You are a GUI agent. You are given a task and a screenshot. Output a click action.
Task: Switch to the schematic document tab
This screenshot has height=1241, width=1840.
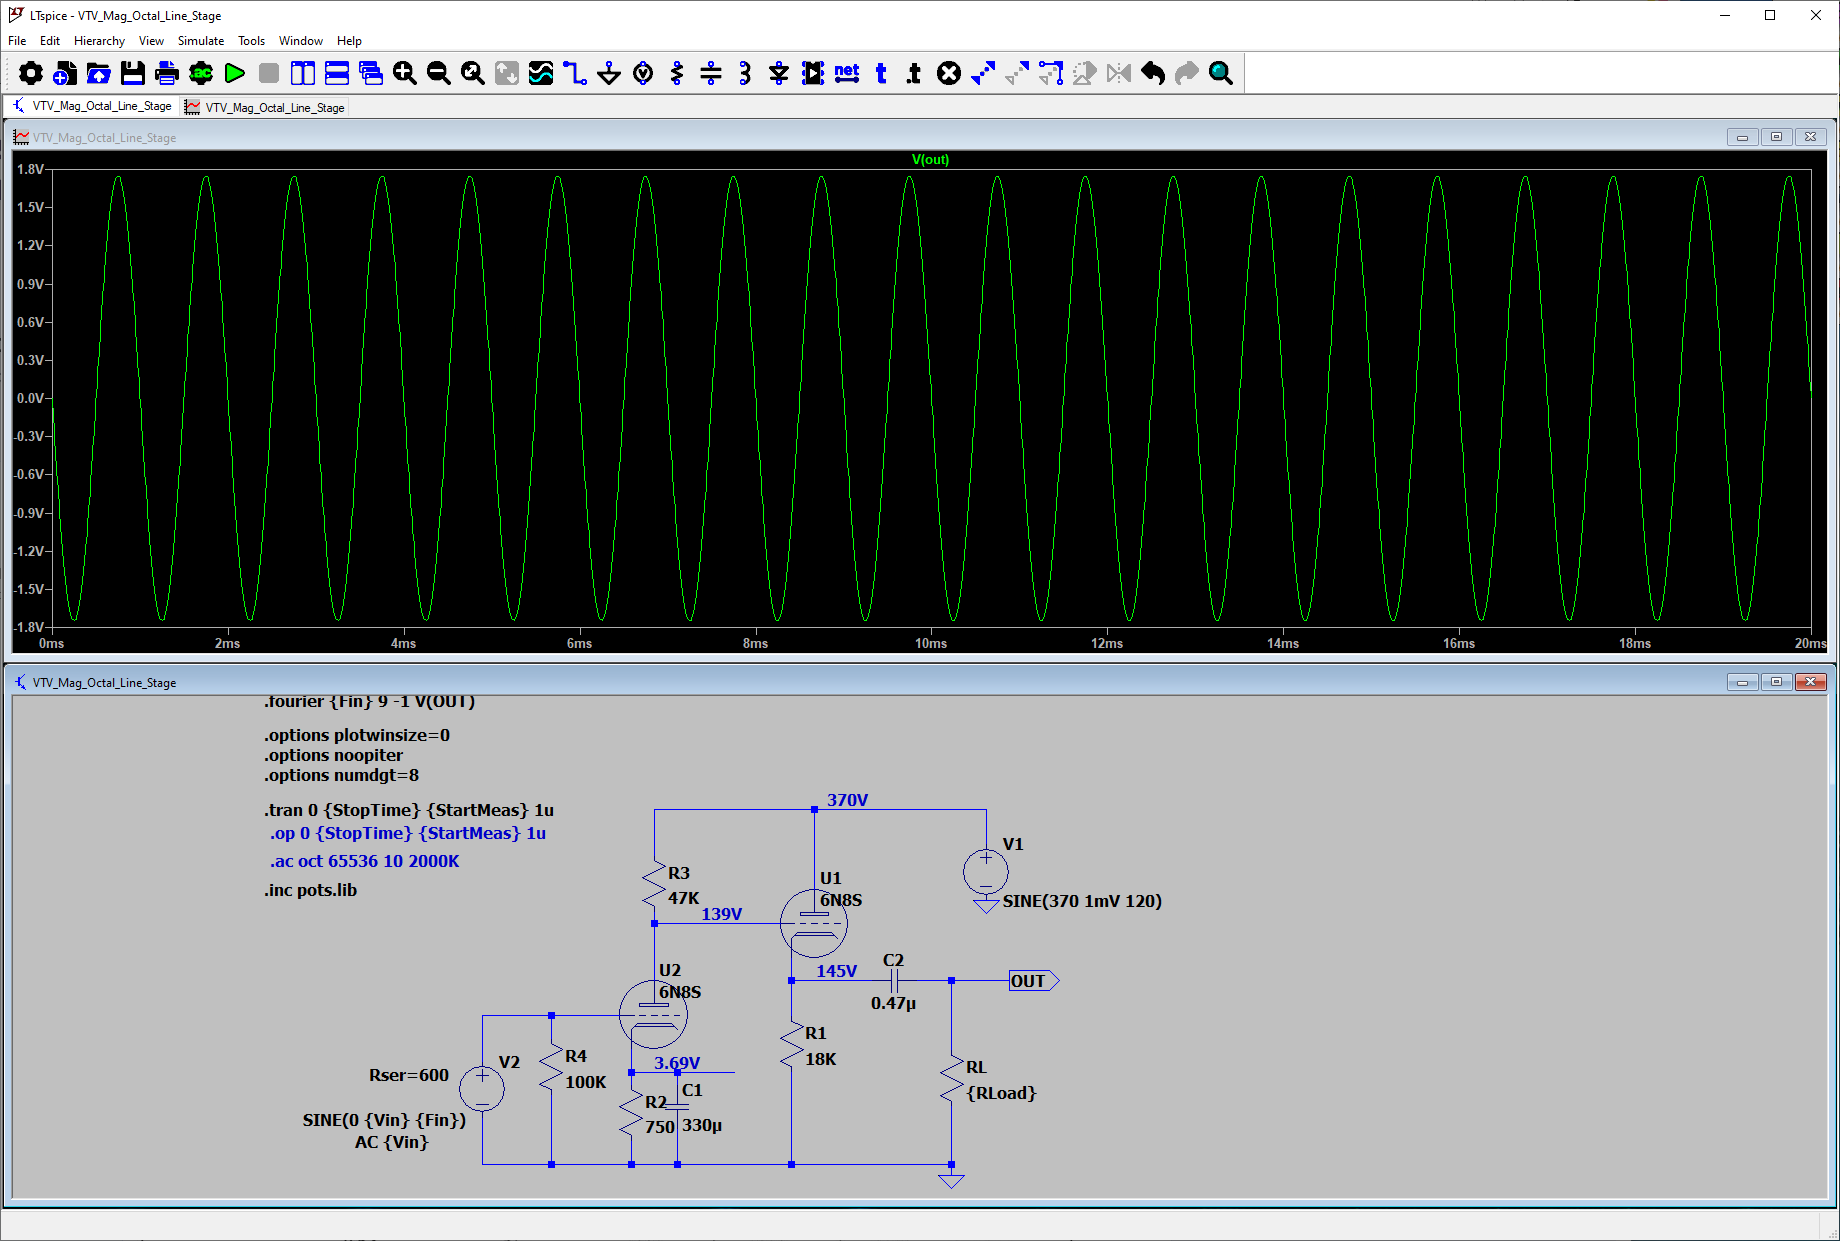point(91,106)
